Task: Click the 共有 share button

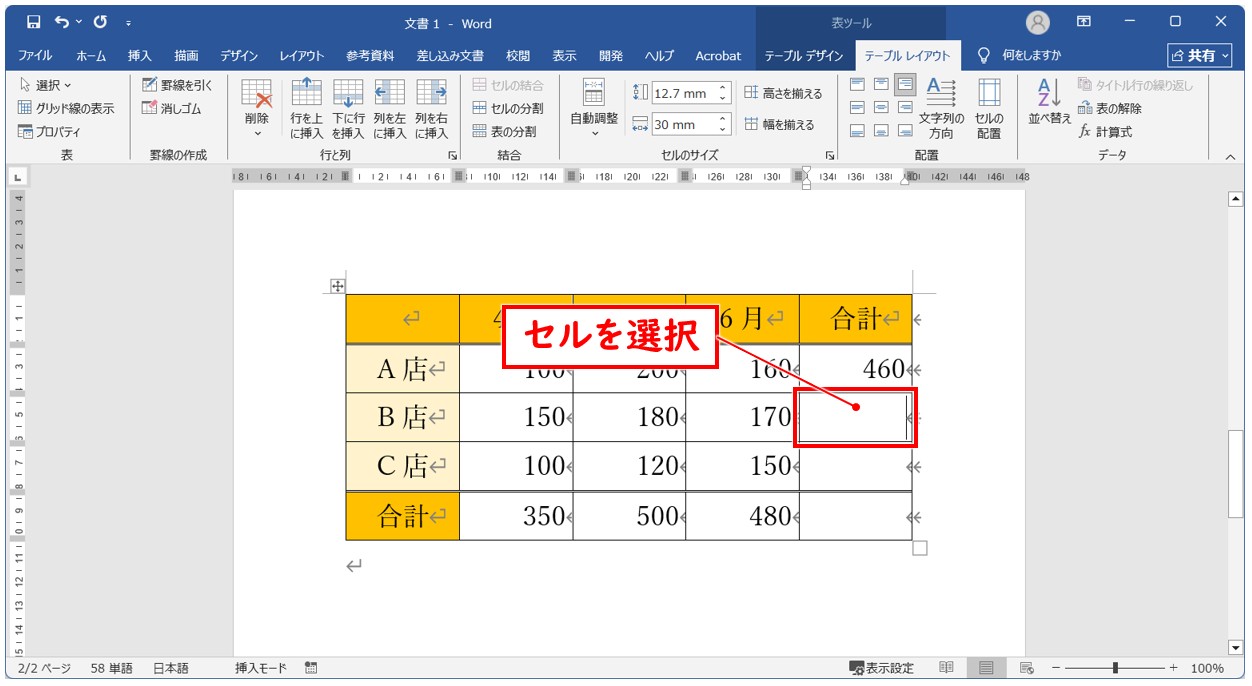Action: 1201,56
